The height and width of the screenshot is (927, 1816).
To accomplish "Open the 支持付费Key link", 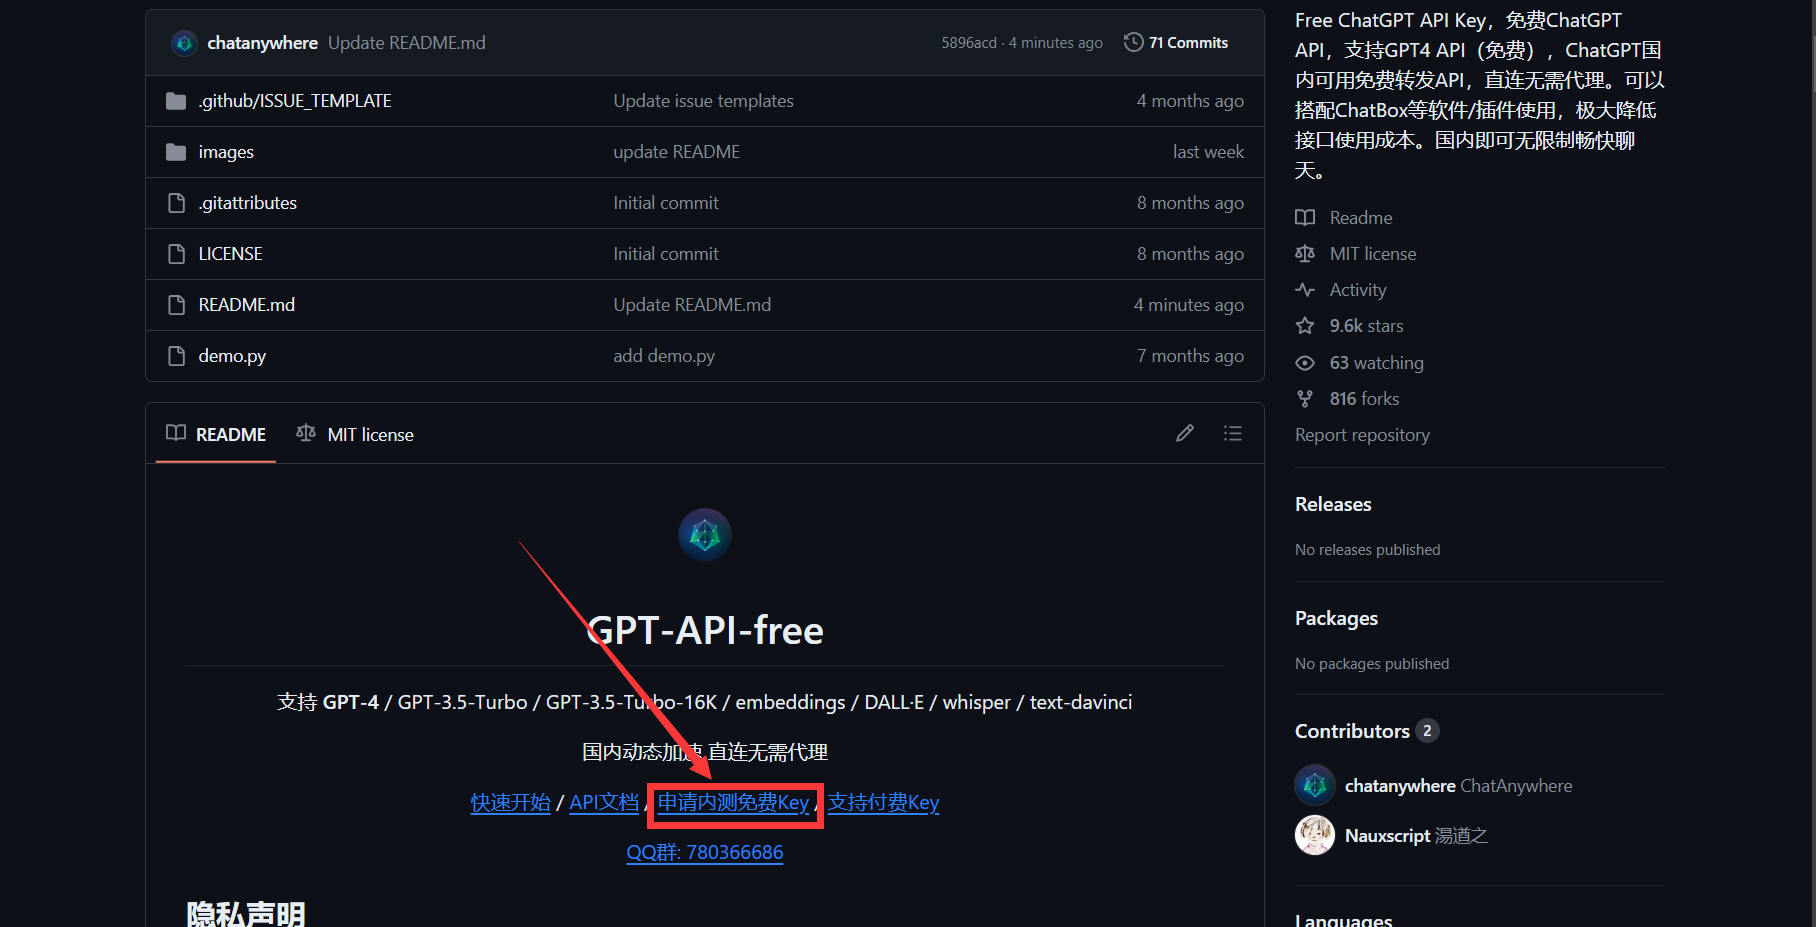I will click(884, 803).
